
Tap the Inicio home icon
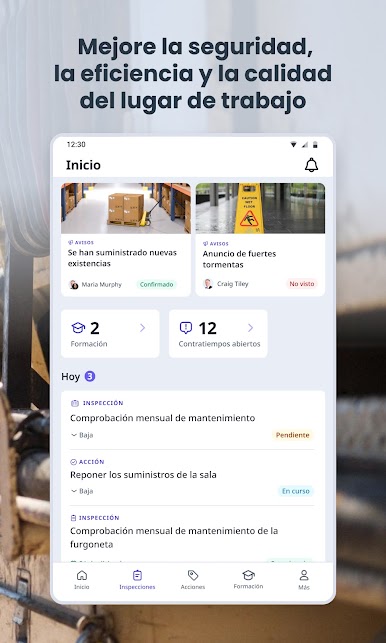tap(82, 575)
